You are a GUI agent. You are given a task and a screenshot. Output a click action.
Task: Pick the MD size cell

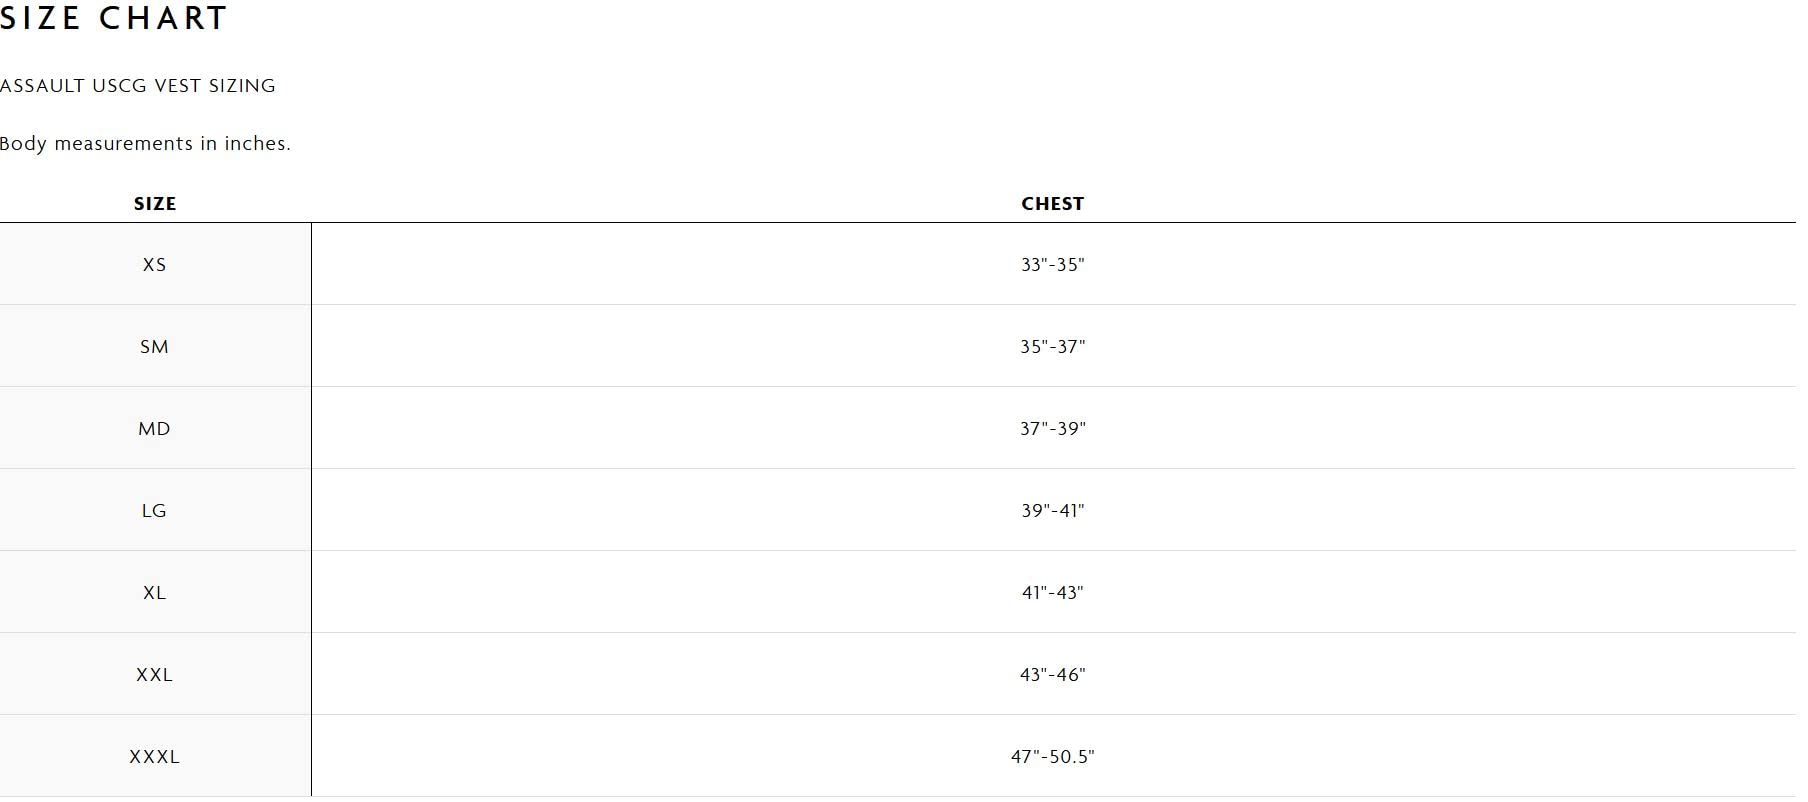tap(154, 429)
